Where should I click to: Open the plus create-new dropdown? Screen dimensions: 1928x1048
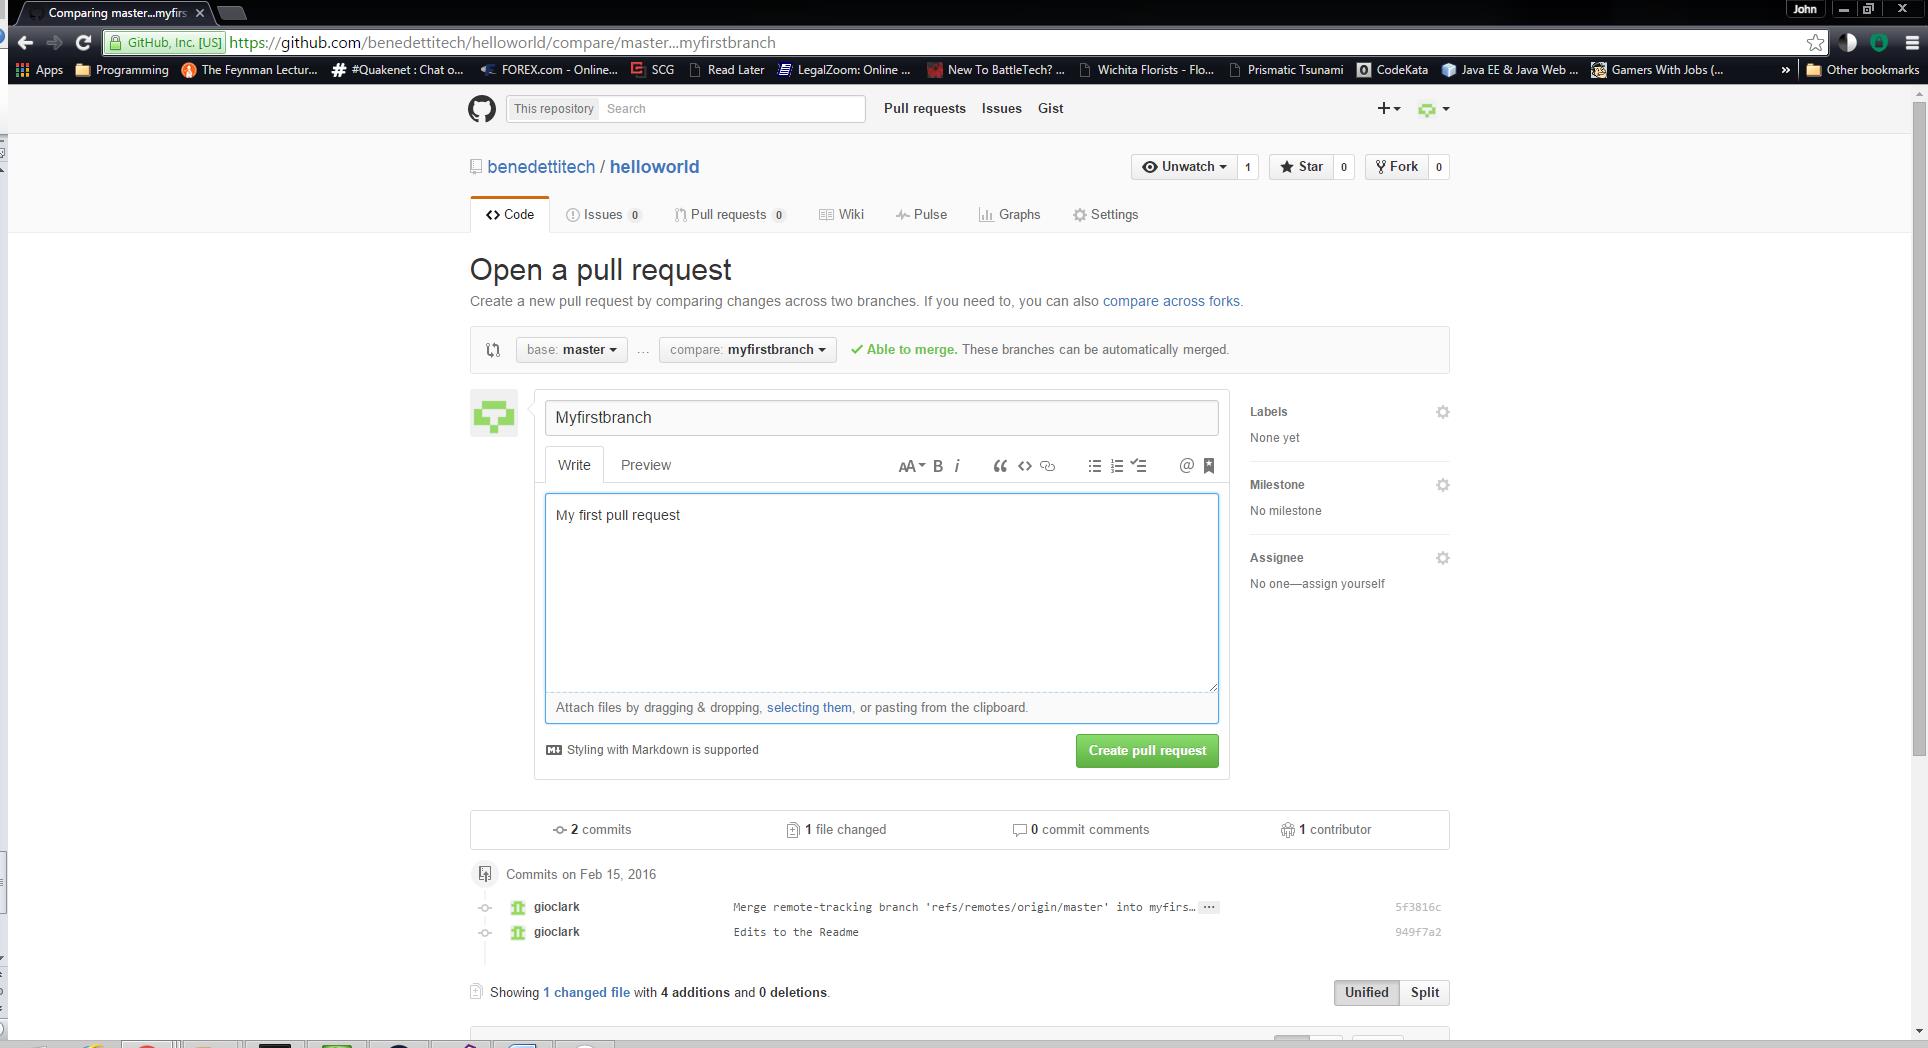click(x=1389, y=109)
